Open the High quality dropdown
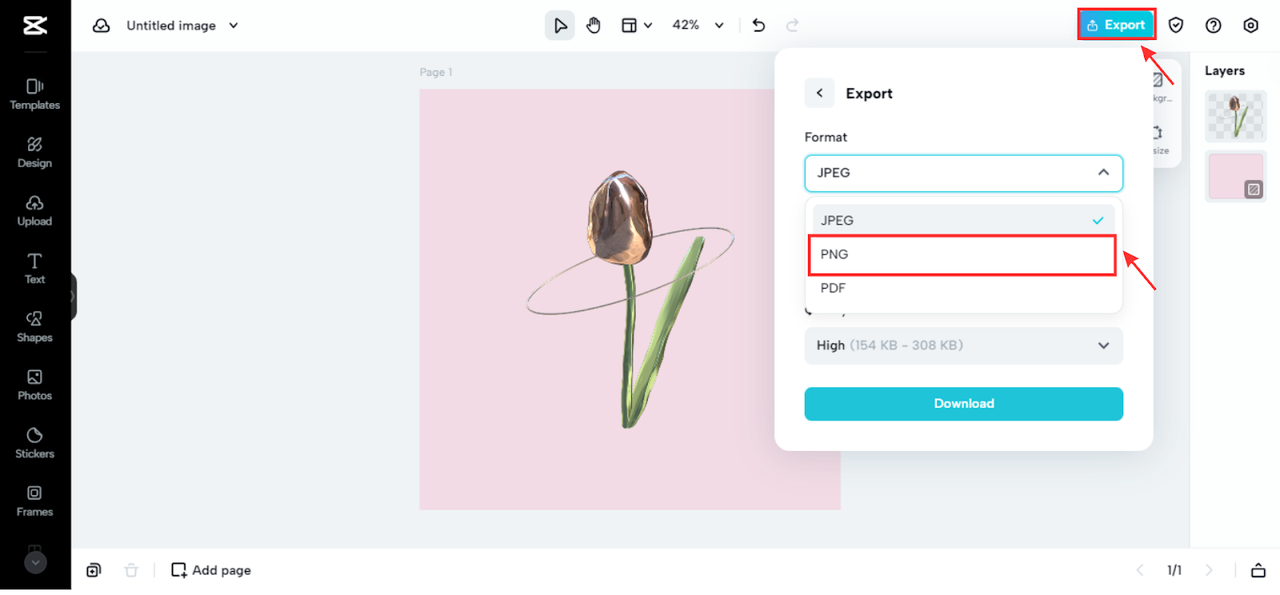 [963, 346]
